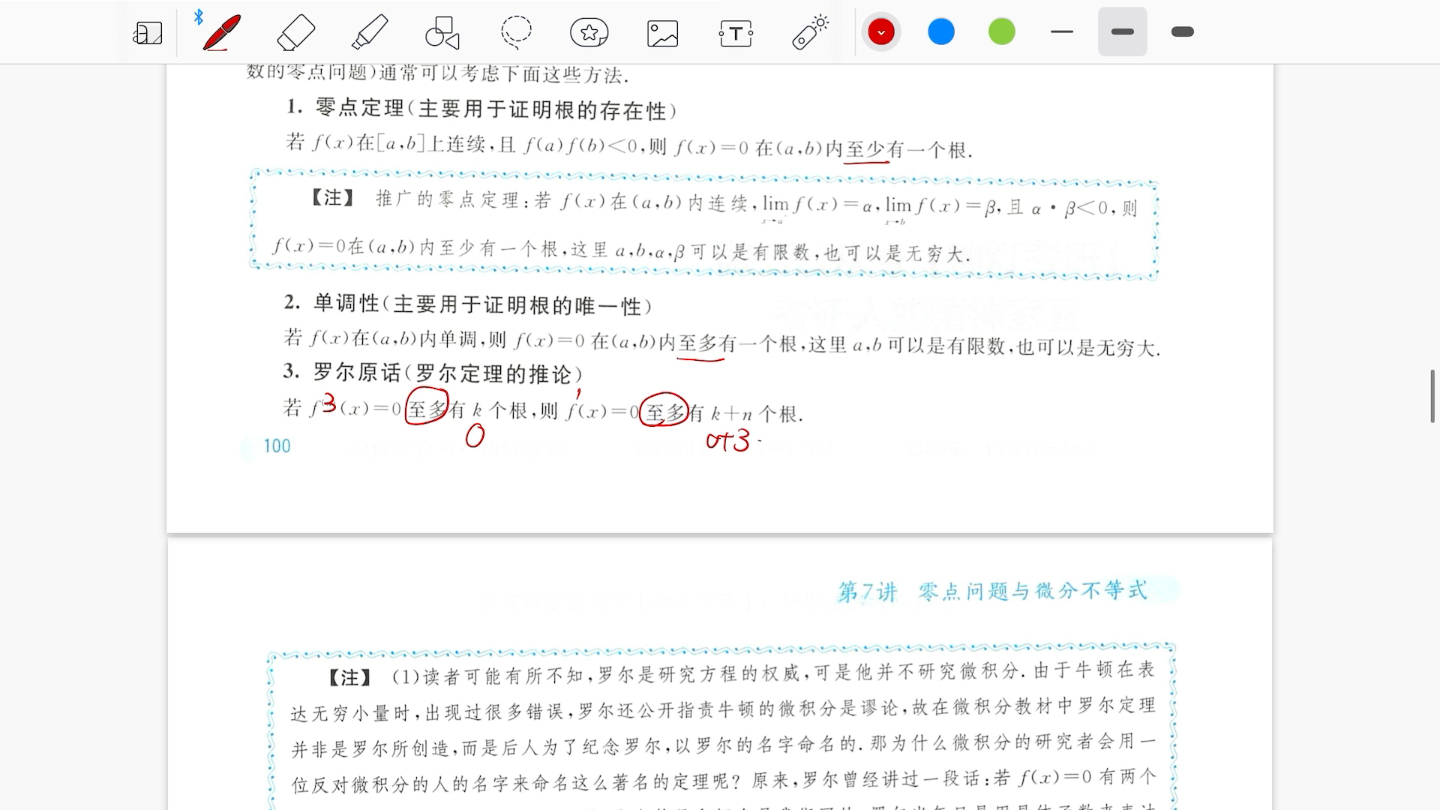Select the Laser pointer tool
Viewport: 1440px width, 810px height.
pos(810,32)
